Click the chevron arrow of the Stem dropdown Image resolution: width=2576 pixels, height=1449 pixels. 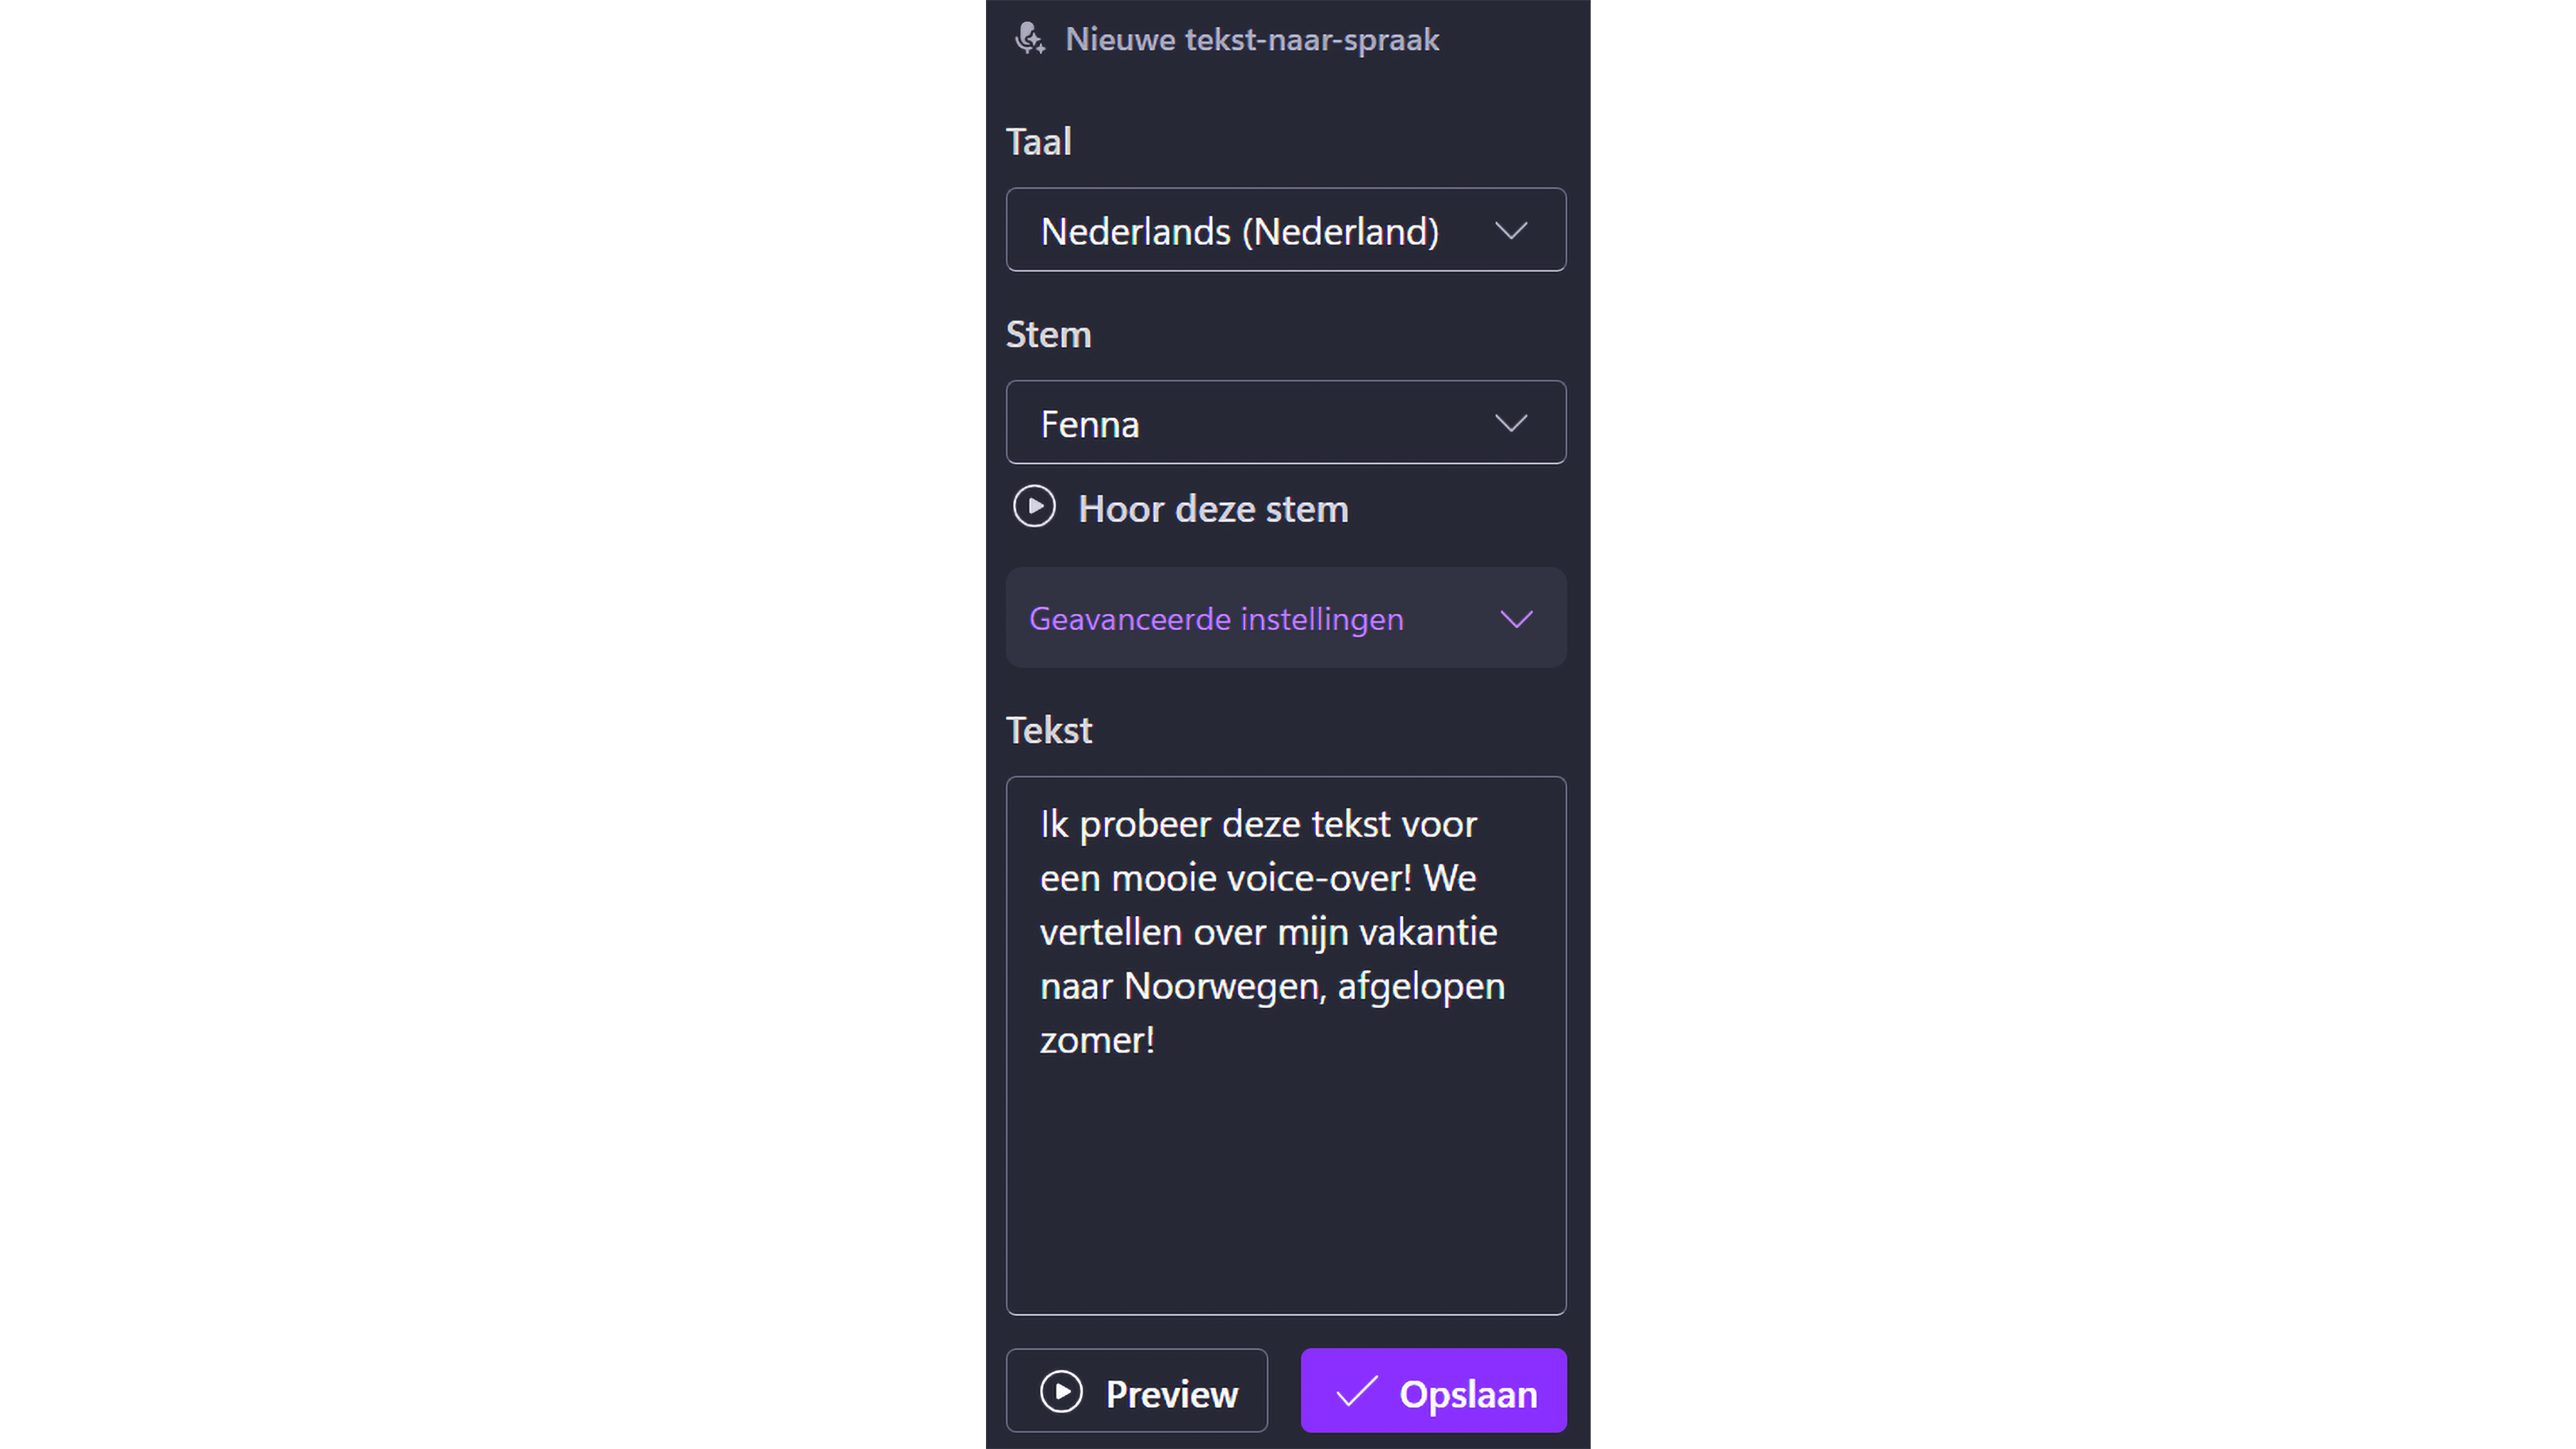click(x=1511, y=423)
